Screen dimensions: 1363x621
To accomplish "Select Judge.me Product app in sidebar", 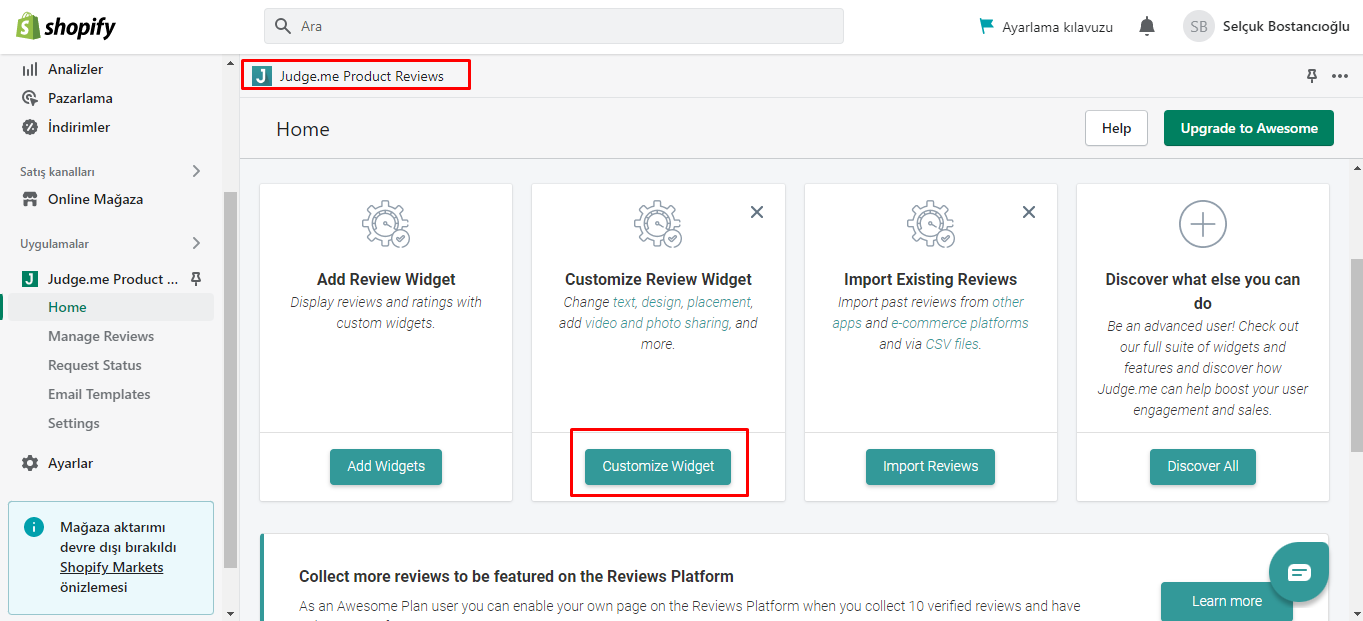I will click(113, 279).
